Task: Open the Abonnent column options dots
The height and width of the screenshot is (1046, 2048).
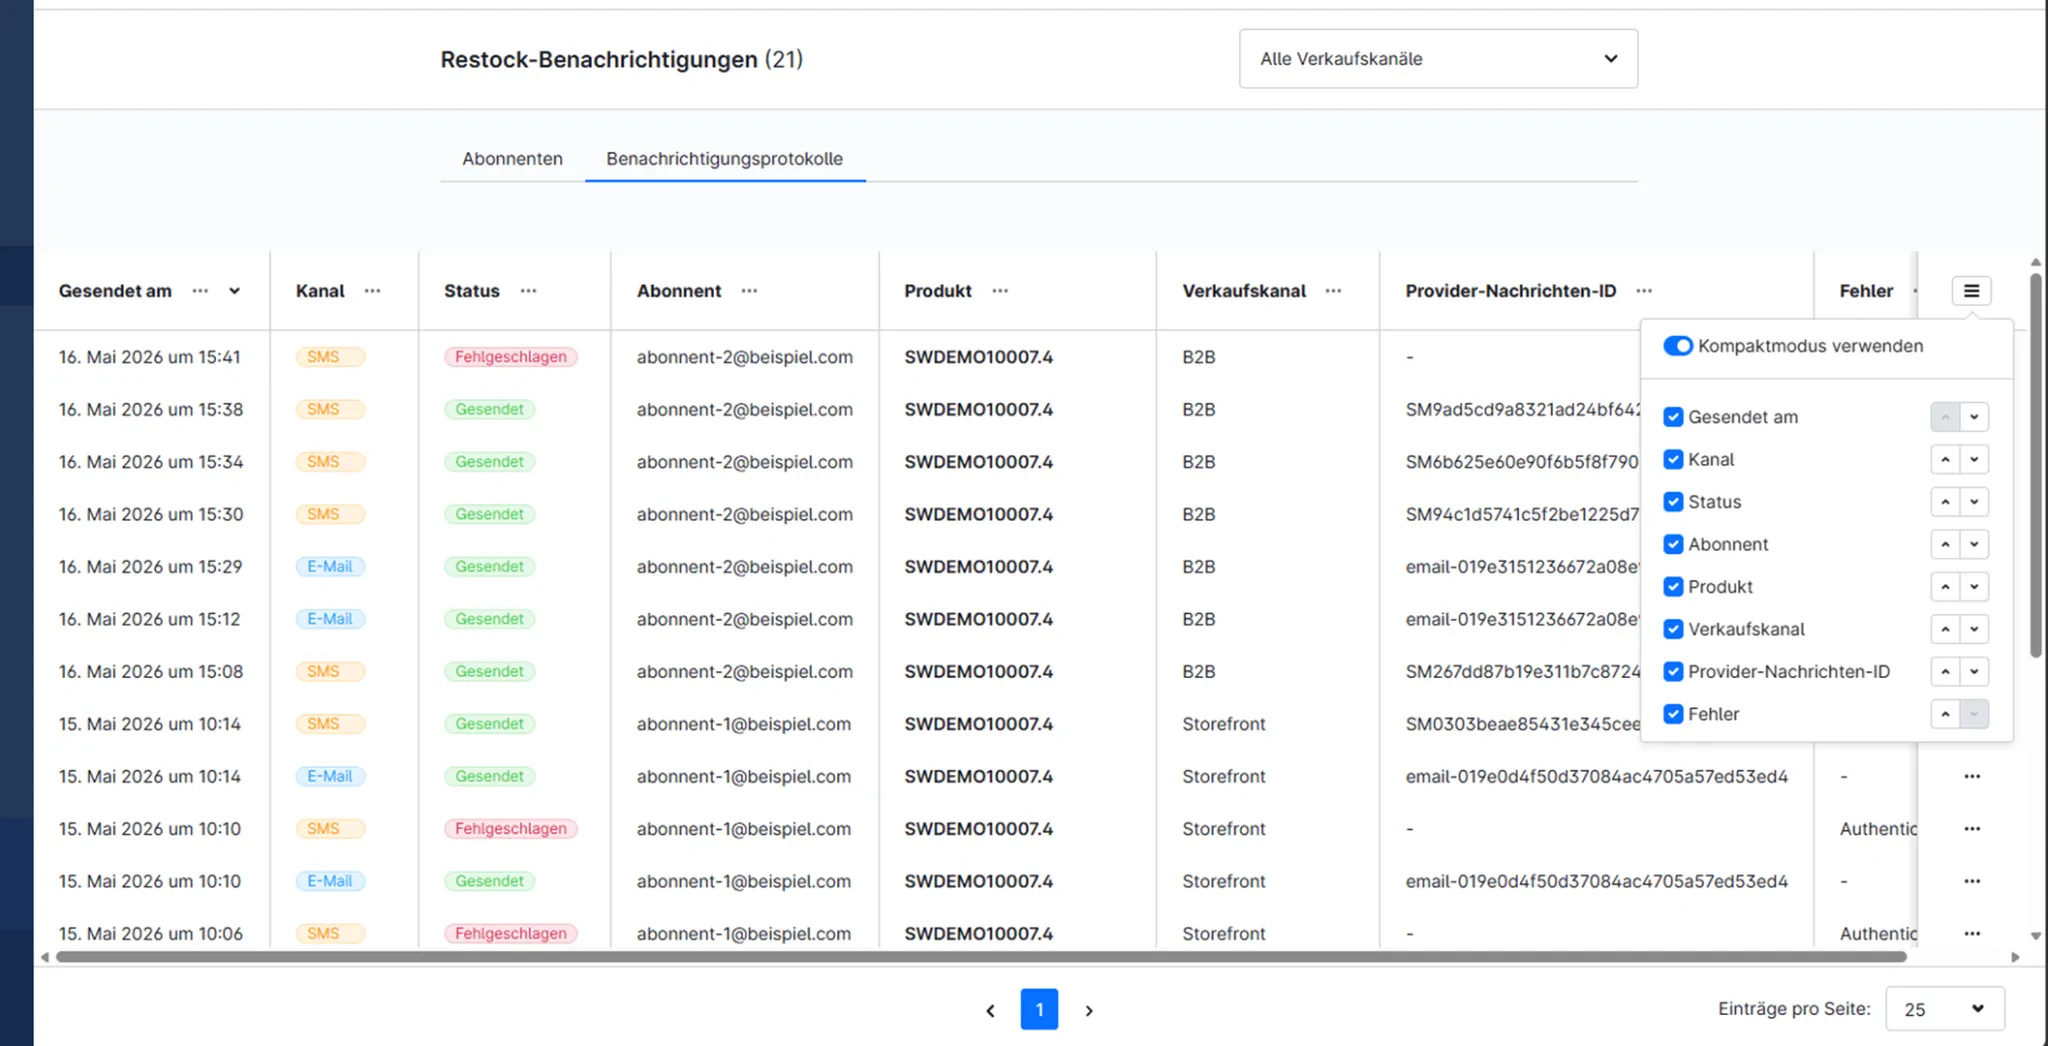Action: pos(749,291)
